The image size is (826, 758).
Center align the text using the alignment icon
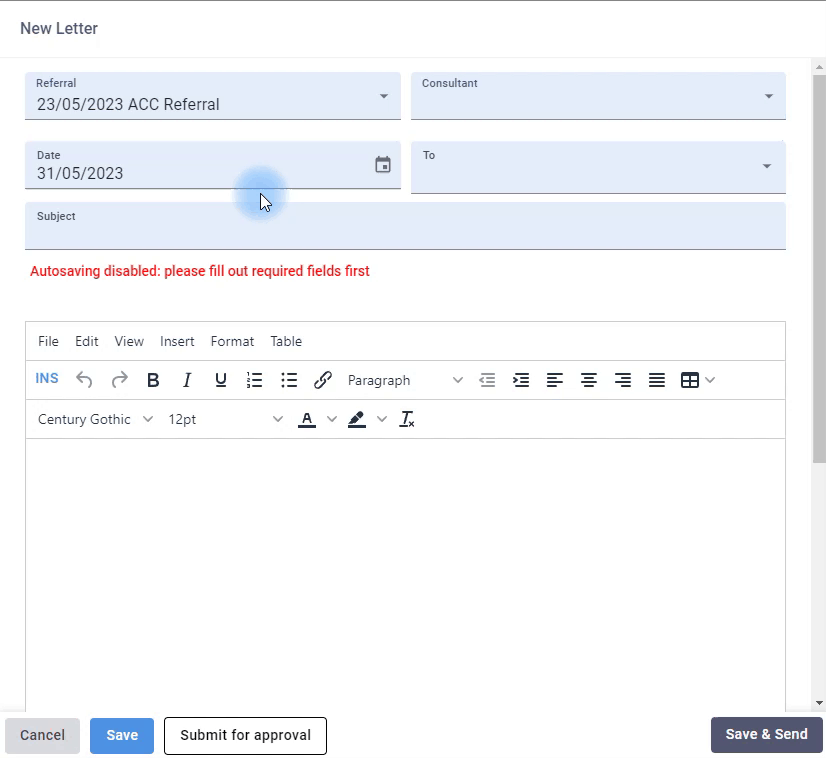pos(589,379)
